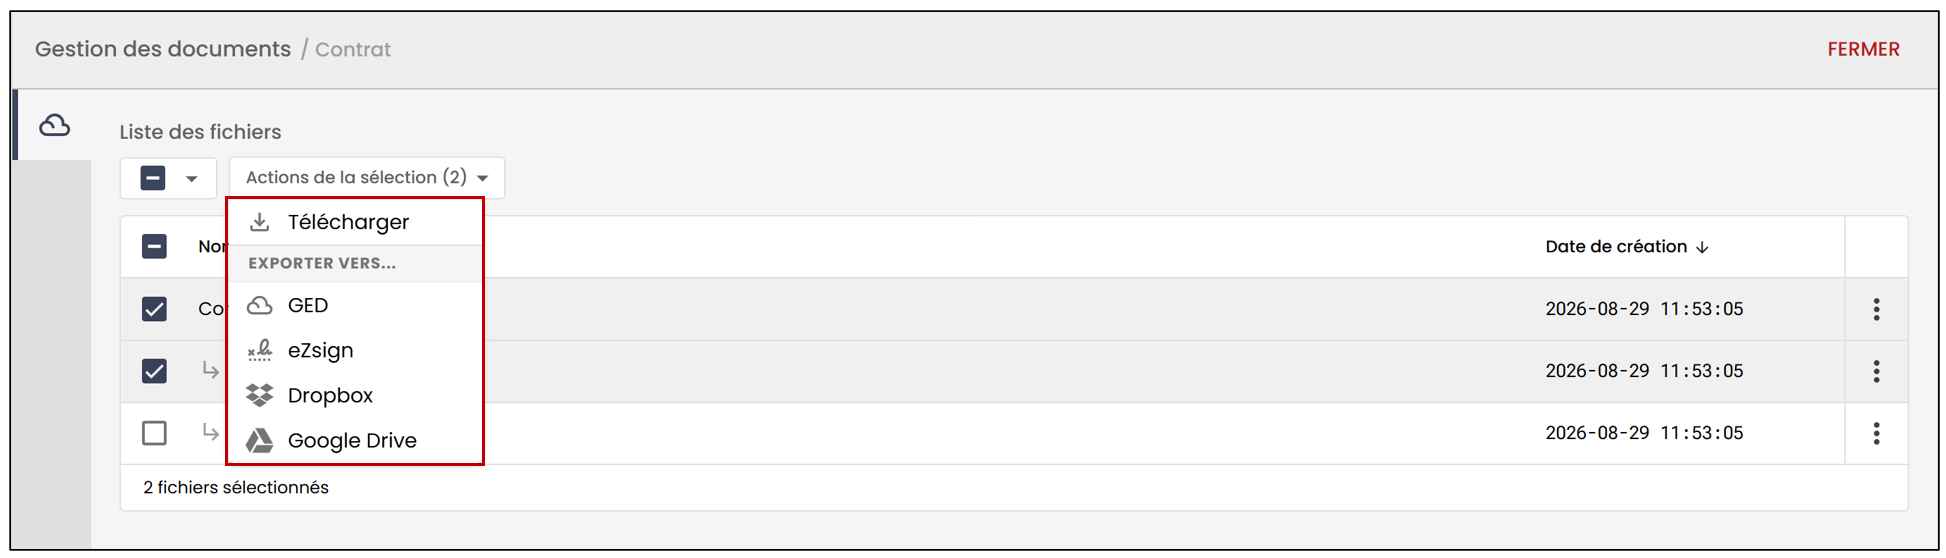
Task: Click the eZsign signature icon
Action: coord(260,350)
